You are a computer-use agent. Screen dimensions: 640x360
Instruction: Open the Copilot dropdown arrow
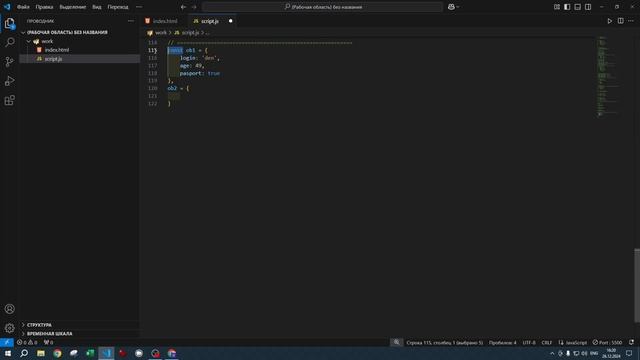click(458, 7)
